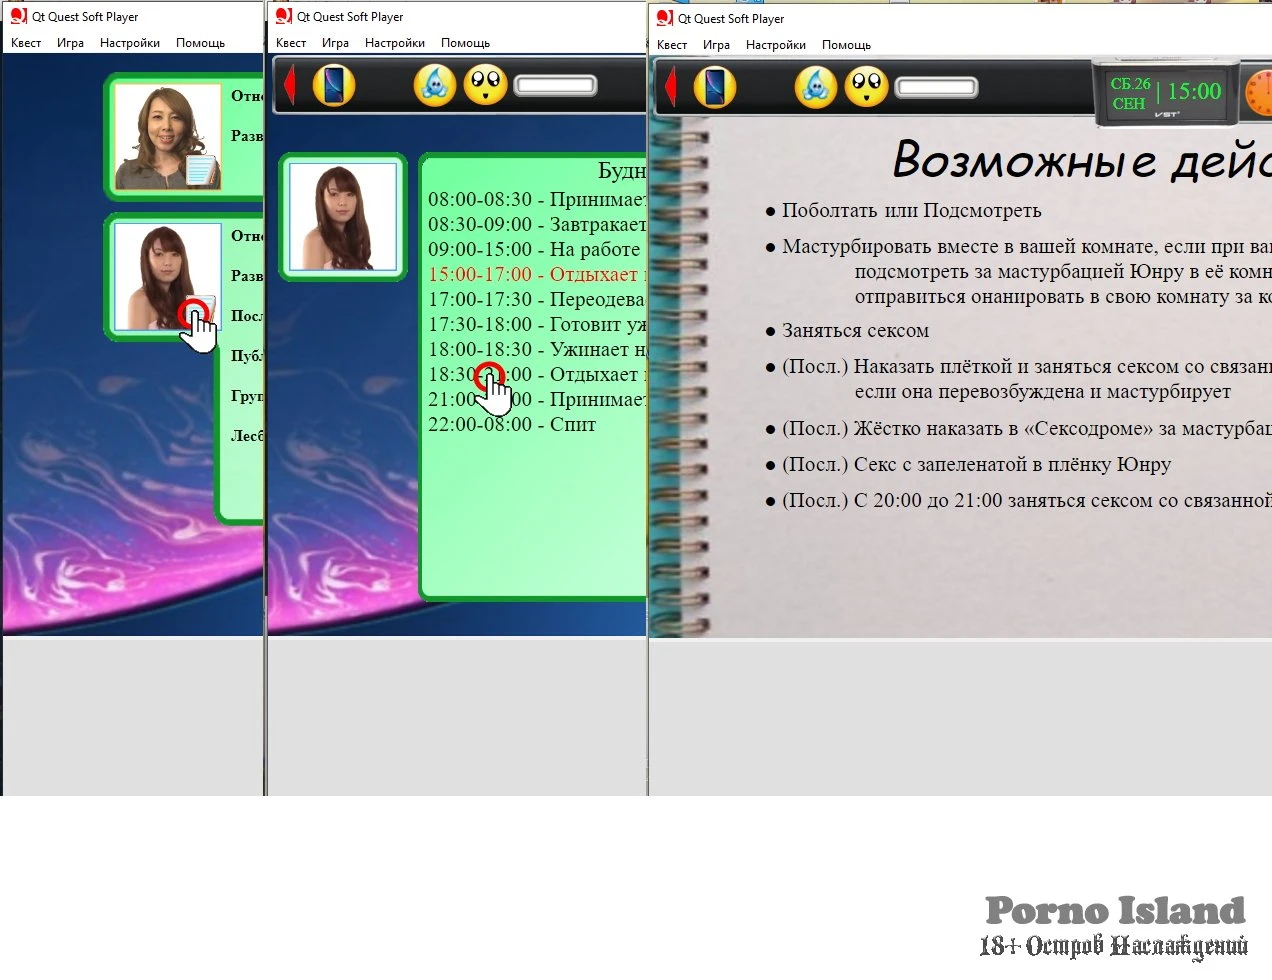Click the red back arrow in the rightmost window
This screenshot has height=980, width=1272.
[x=671, y=87]
